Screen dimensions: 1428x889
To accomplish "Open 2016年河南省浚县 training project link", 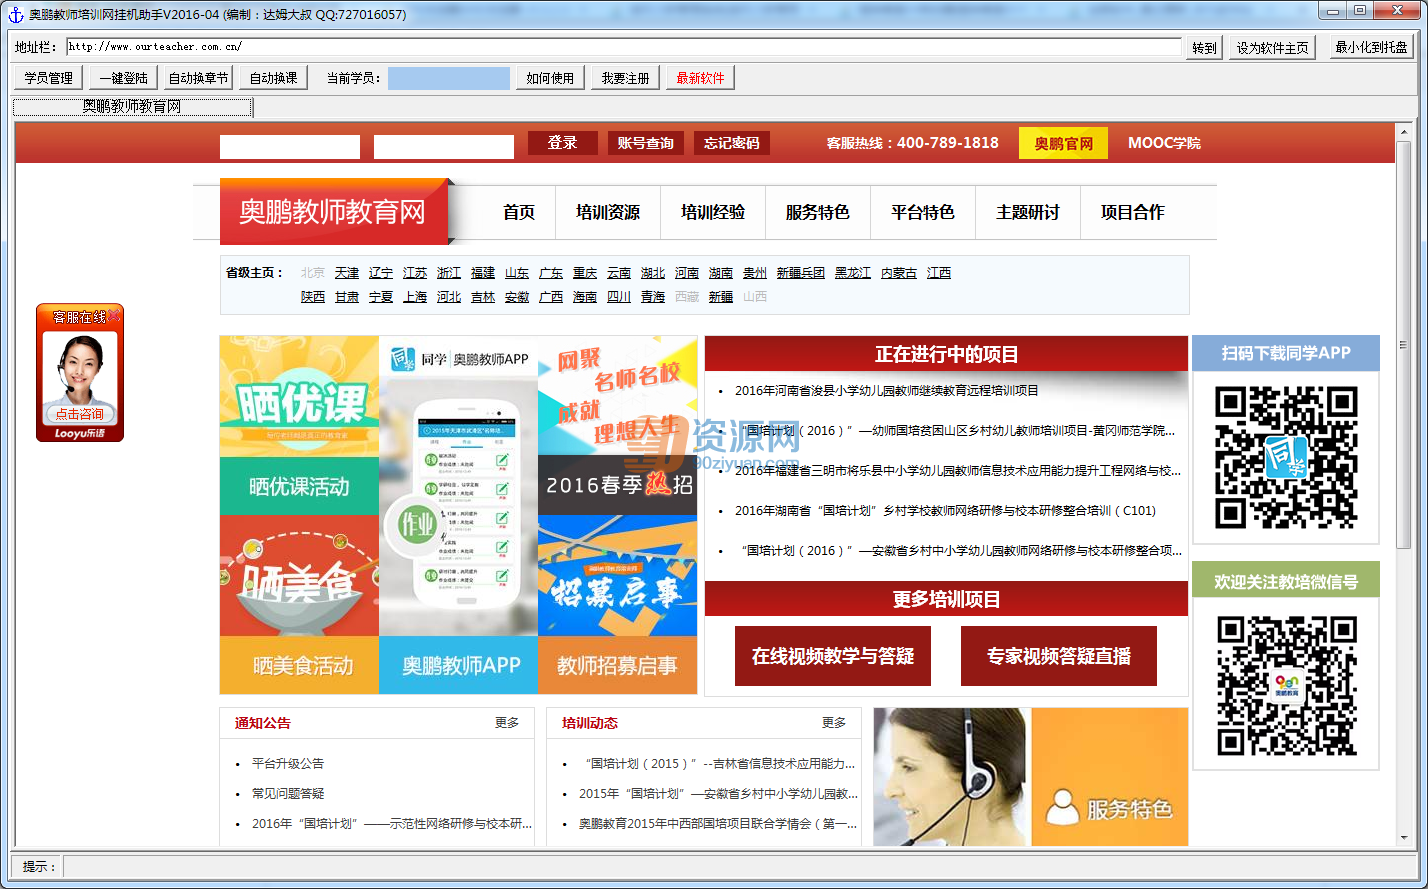I will pyautogui.click(x=887, y=391).
